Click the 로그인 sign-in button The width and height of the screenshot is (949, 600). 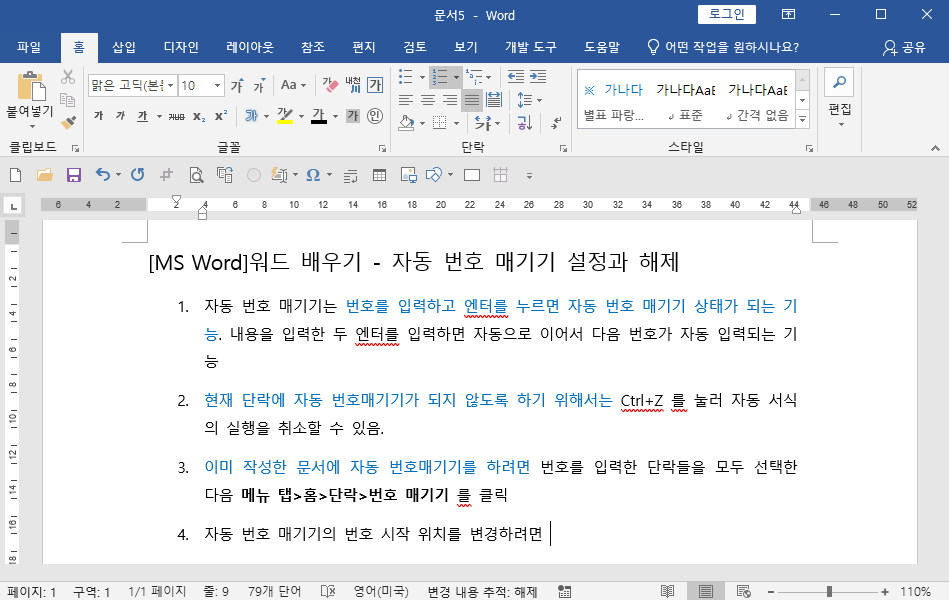[726, 15]
